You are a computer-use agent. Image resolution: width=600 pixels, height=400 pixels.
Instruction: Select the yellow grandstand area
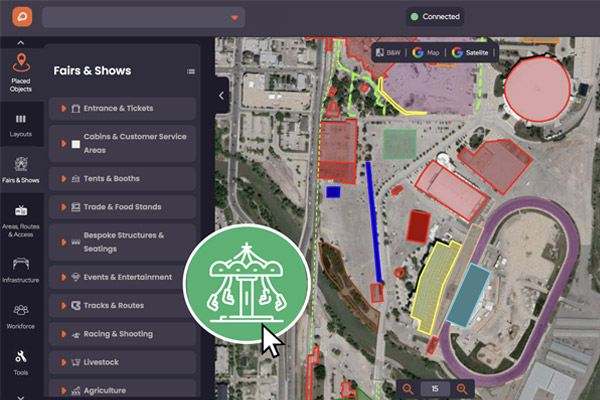434,286
